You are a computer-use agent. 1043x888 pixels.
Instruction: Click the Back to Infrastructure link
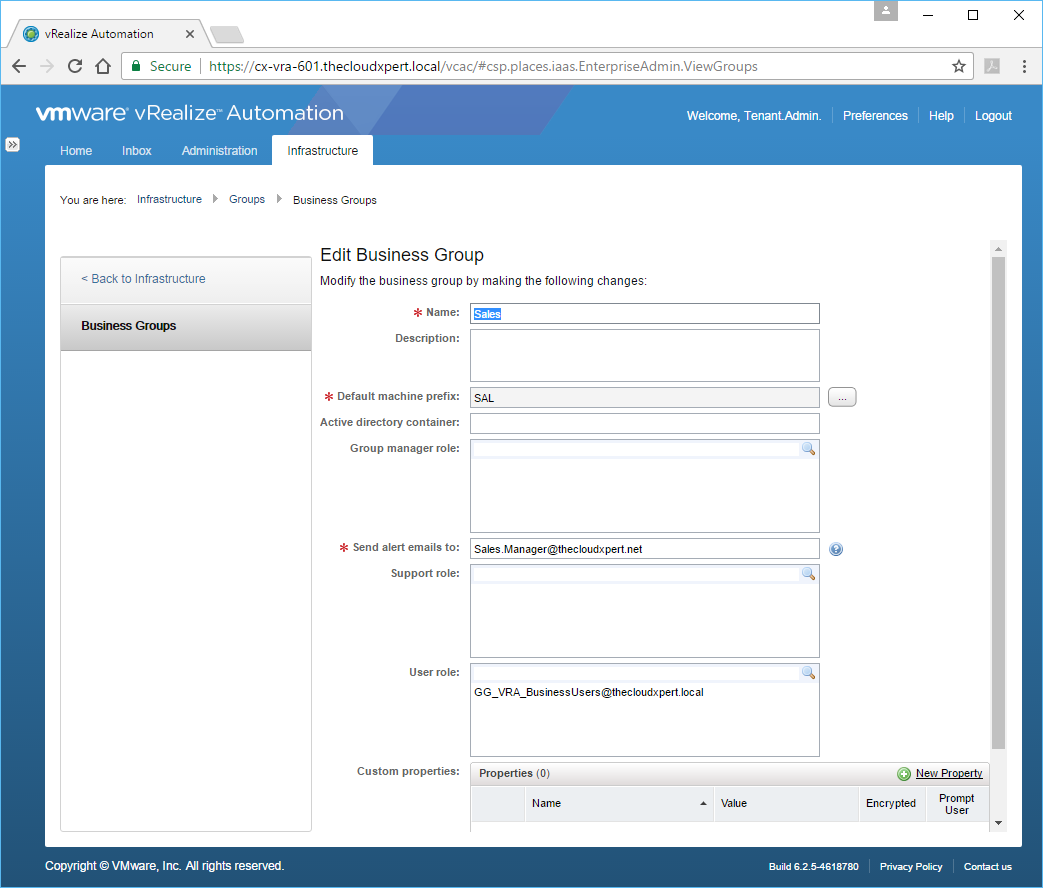coord(143,279)
